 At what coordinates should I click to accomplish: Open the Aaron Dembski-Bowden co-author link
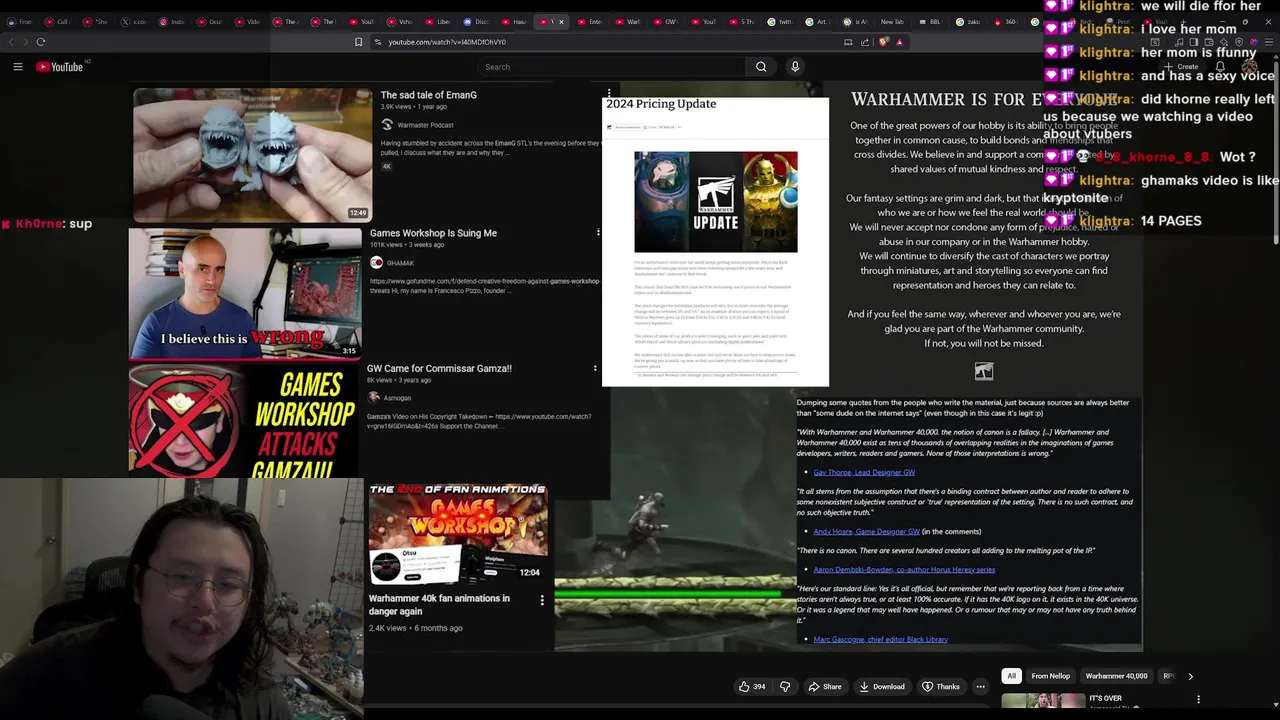point(904,570)
